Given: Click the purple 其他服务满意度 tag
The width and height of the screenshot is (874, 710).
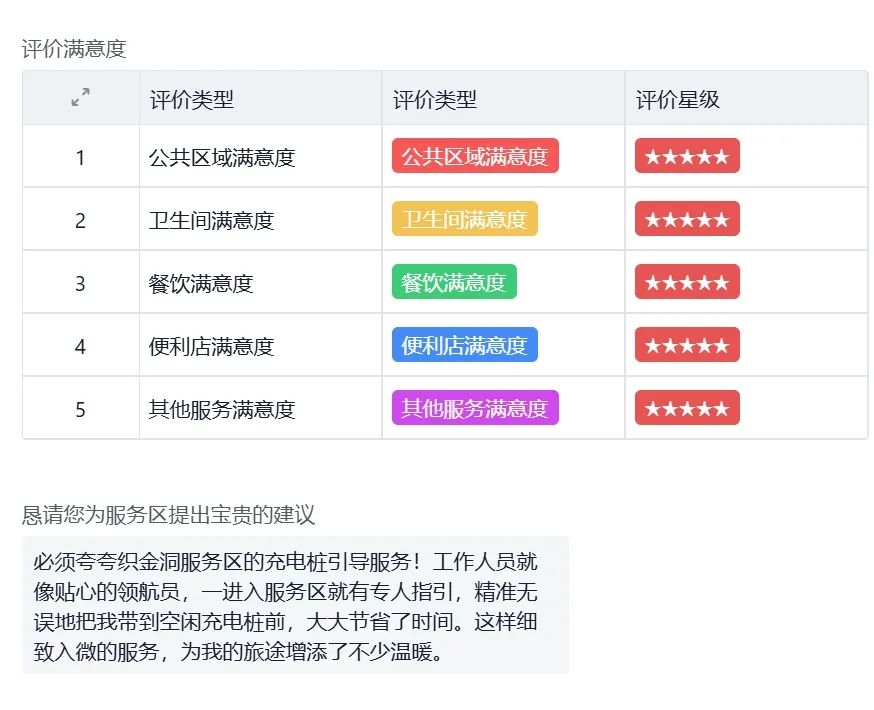Looking at the screenshot, I should point(475,408).
